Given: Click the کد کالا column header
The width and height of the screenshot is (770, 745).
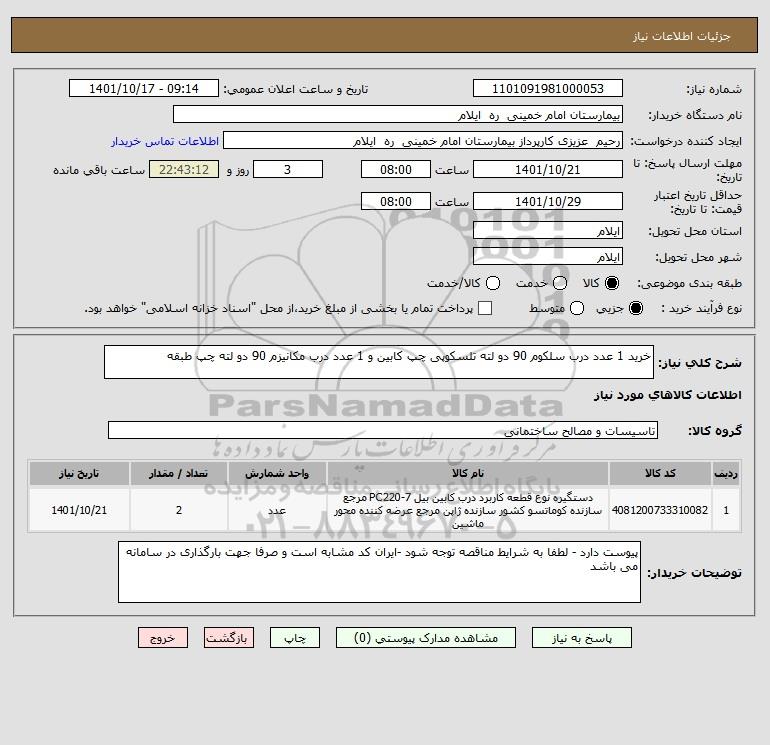Looking at the screenshot, I should pos(660,473).
